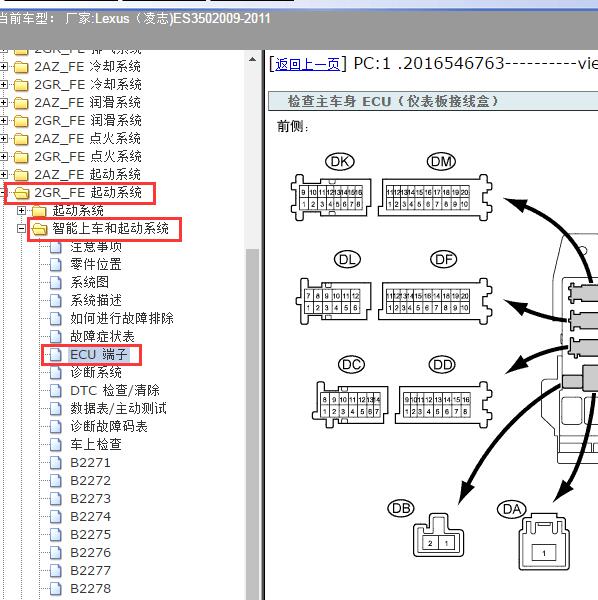The image size is (598, 600).
Task: Click document icon beside ECU 端子
Action: click(x=56, y=355)
